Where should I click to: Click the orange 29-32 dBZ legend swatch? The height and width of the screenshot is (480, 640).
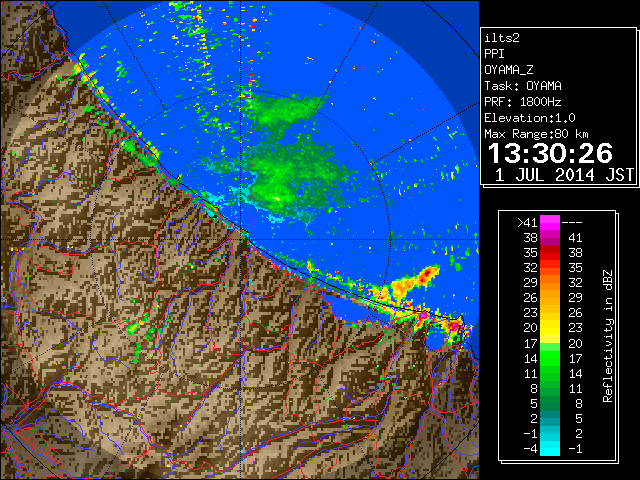[550, 282]
